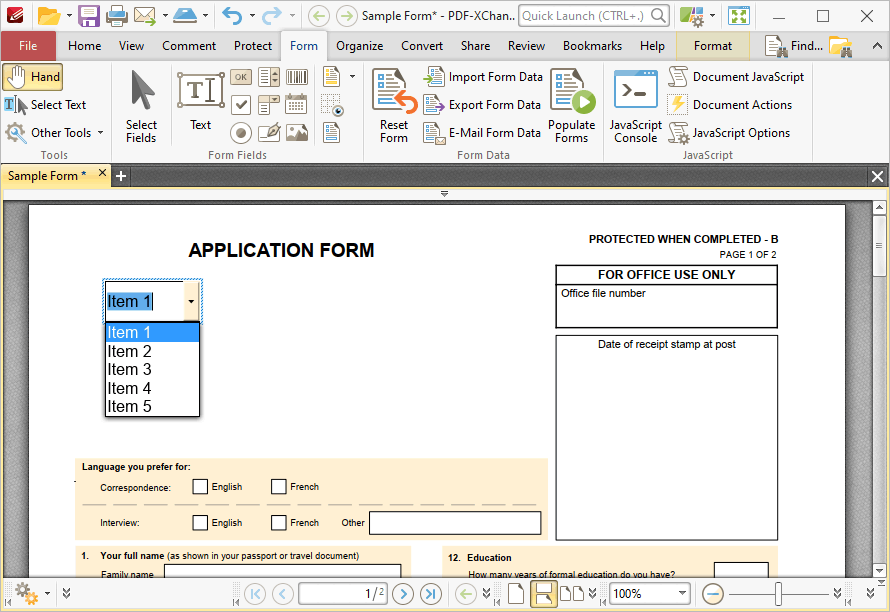Screen dimensions: 890x612
Task: Select the dropdown combo field tool
Action: tap(268, 104)
